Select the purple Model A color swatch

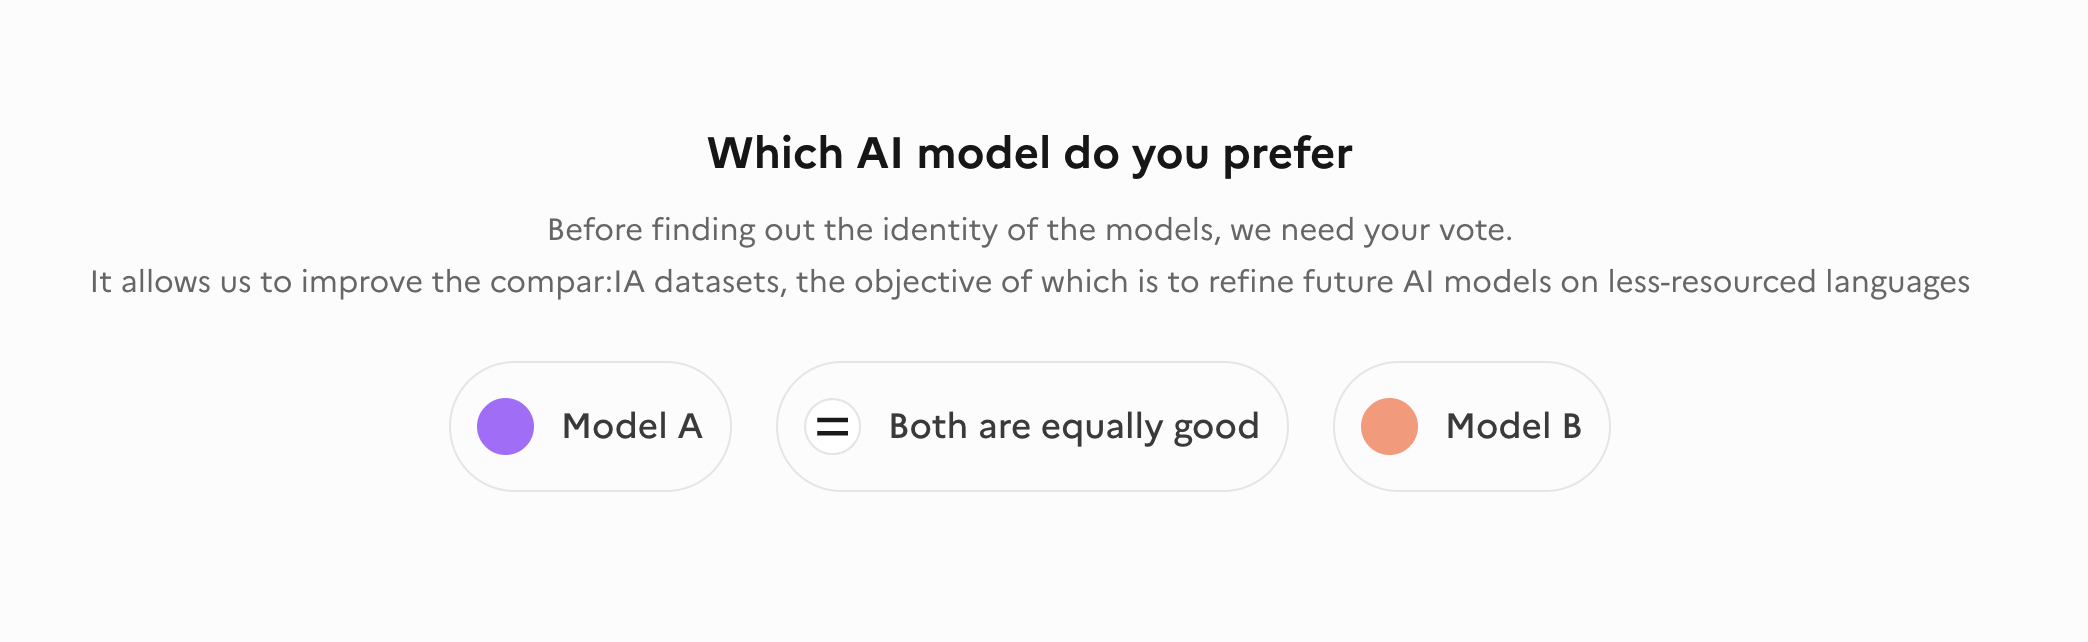pyautogui.click(x=505, y=427)
